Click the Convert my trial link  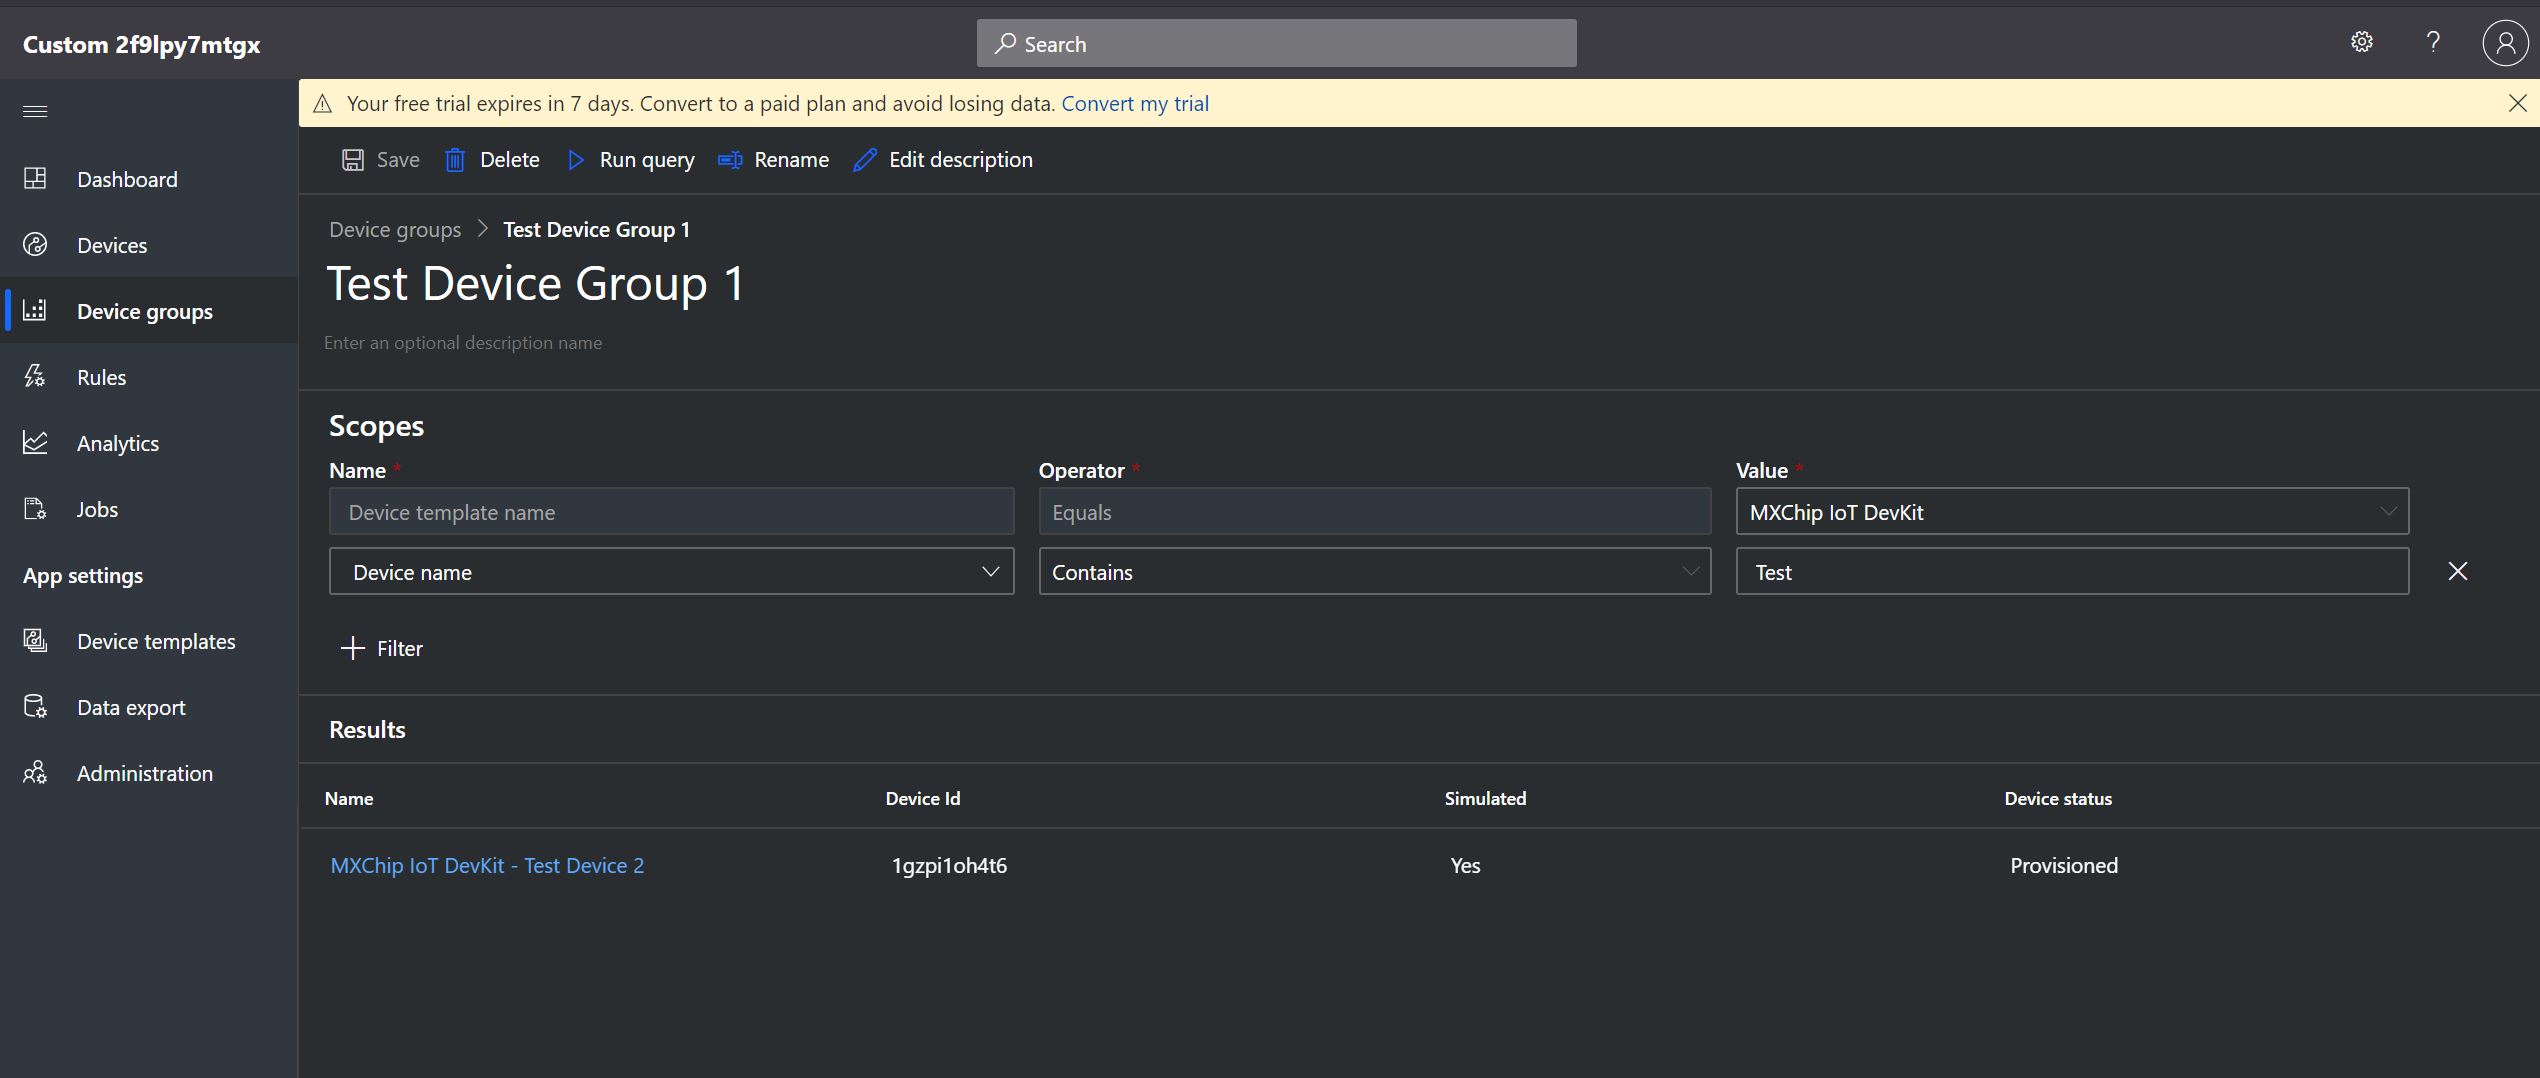1134,104
